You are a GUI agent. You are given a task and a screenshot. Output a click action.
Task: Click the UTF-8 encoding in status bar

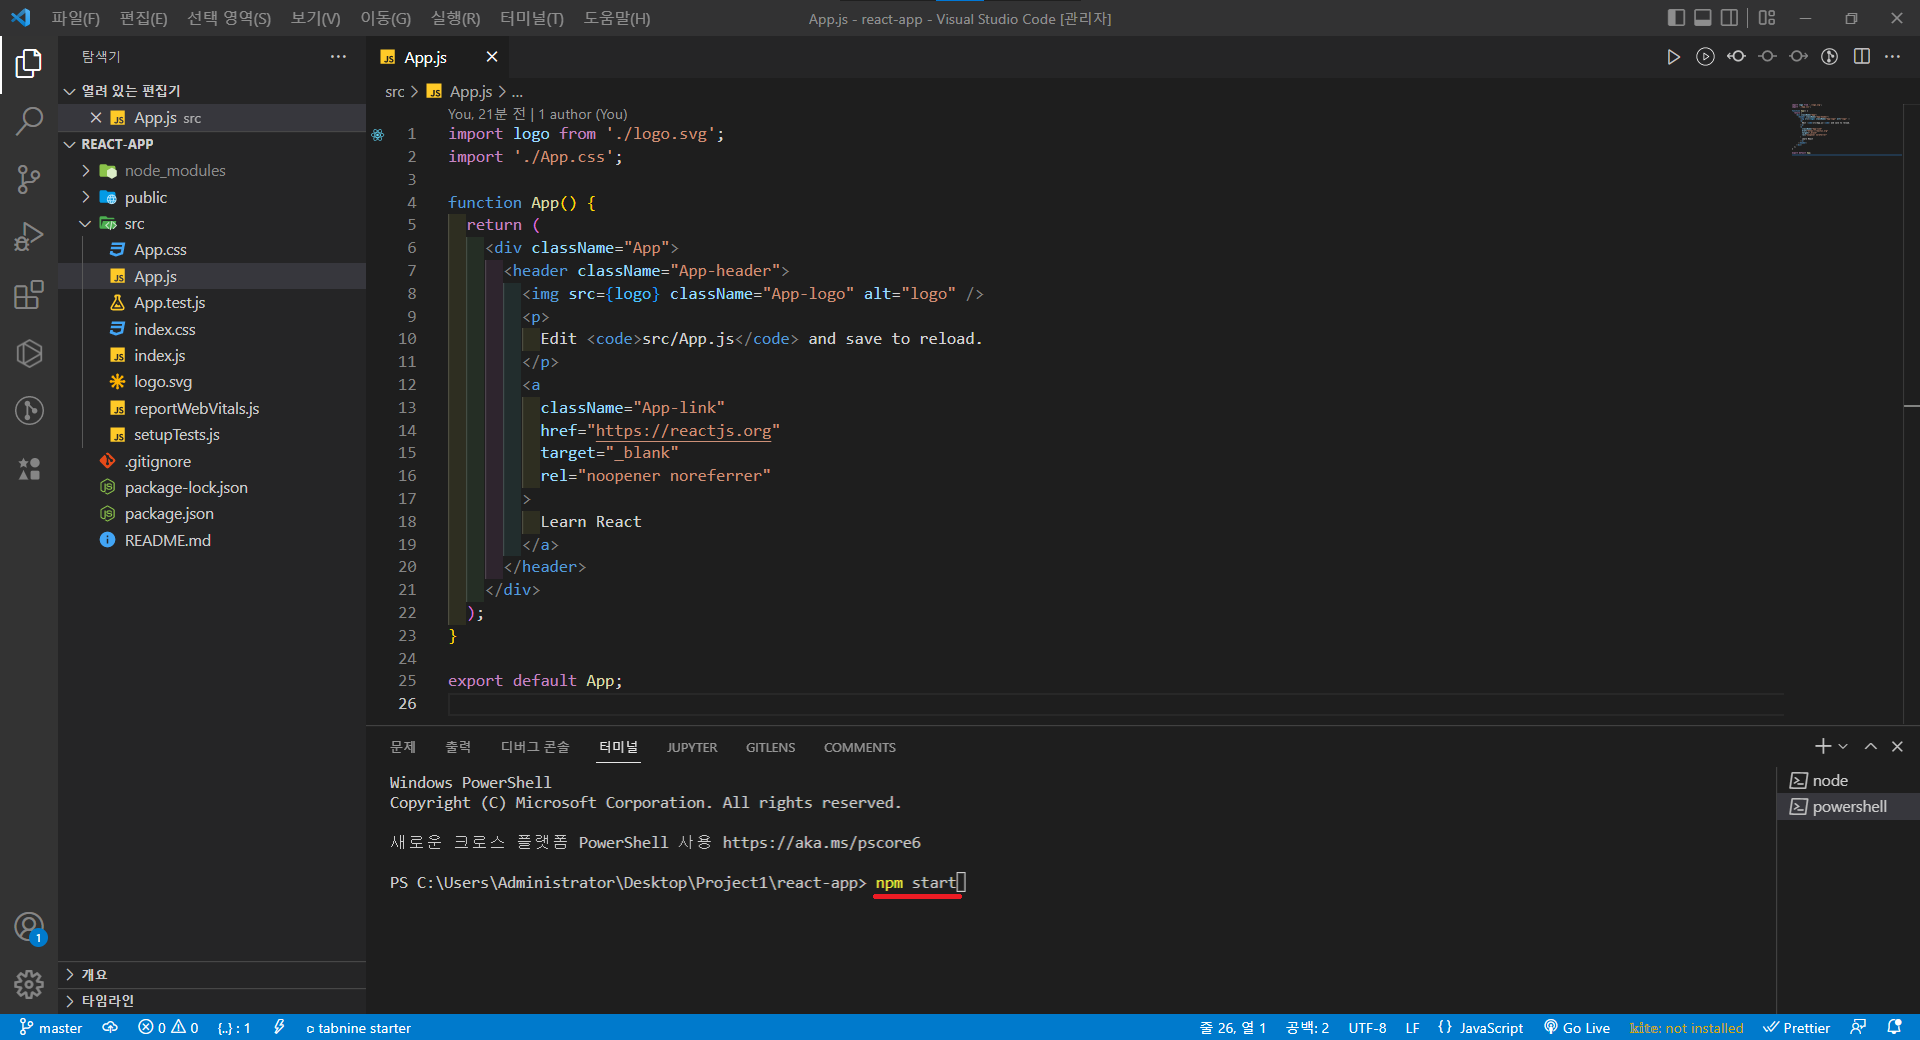pos(1367,1028)
